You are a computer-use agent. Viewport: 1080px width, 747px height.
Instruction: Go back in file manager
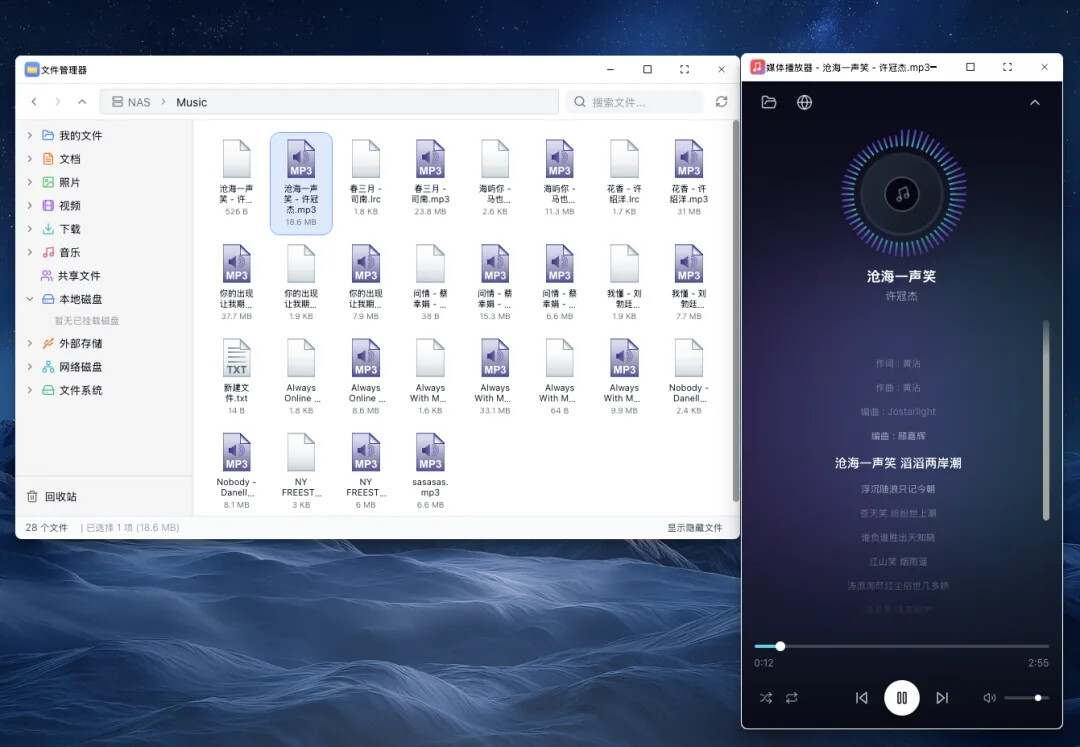pos(34,102)
